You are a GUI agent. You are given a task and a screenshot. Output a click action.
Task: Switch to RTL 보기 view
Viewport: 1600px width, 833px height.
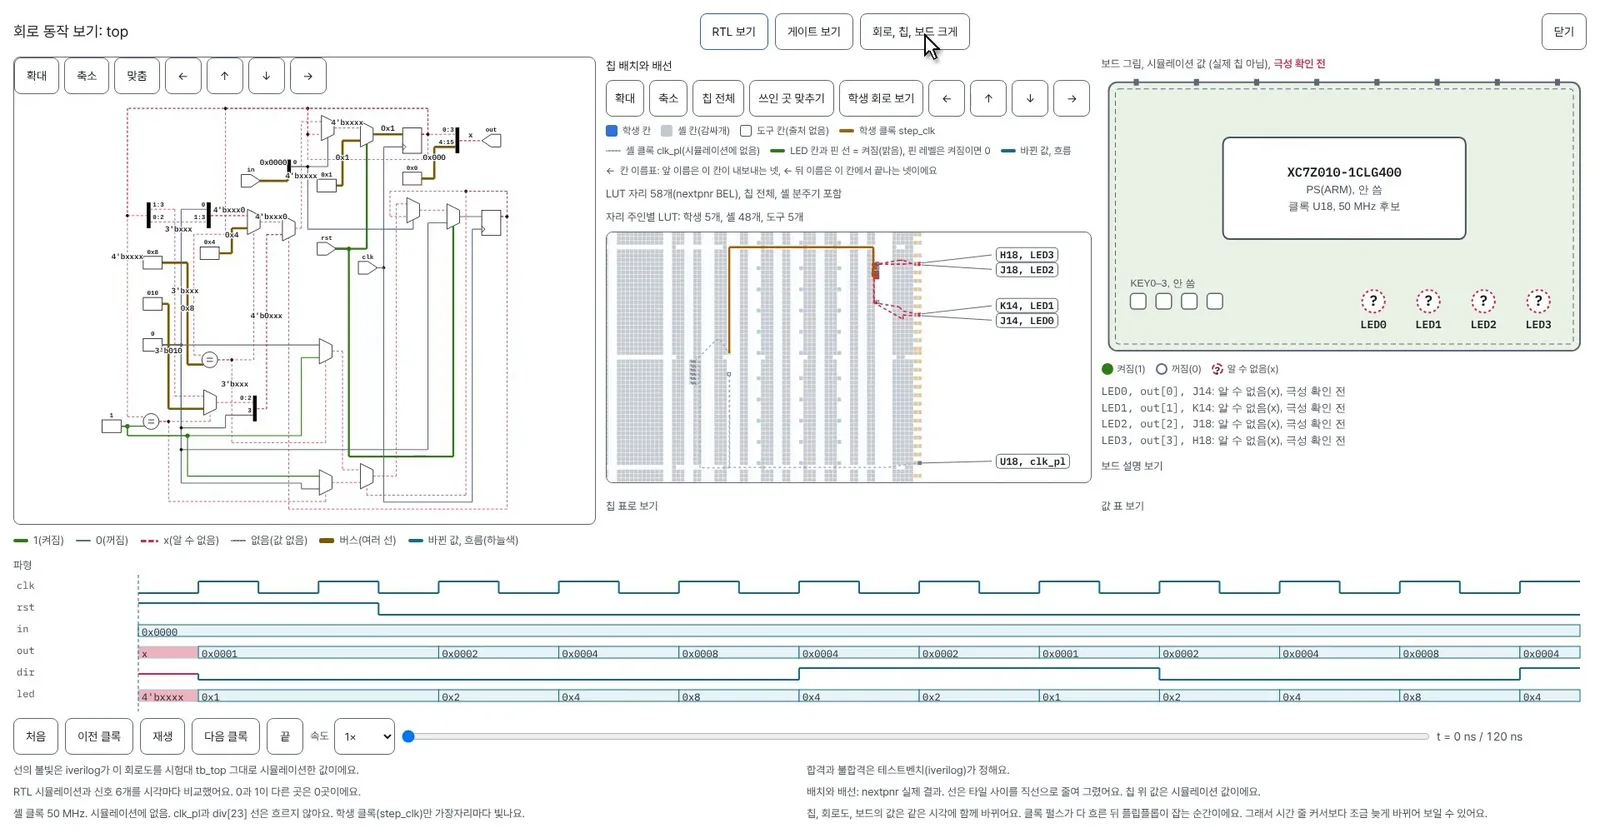(734, 32)
